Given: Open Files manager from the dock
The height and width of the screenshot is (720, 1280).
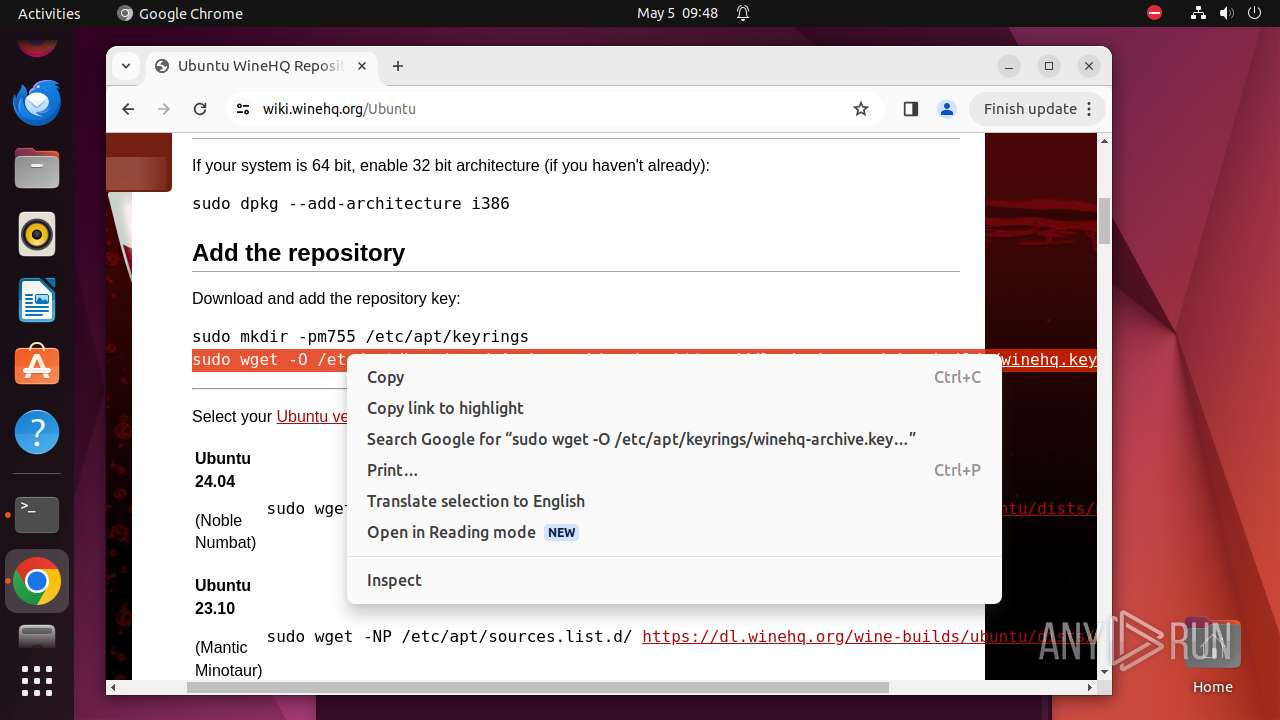Looking at the screenshot, I should (x=37, y=169).
